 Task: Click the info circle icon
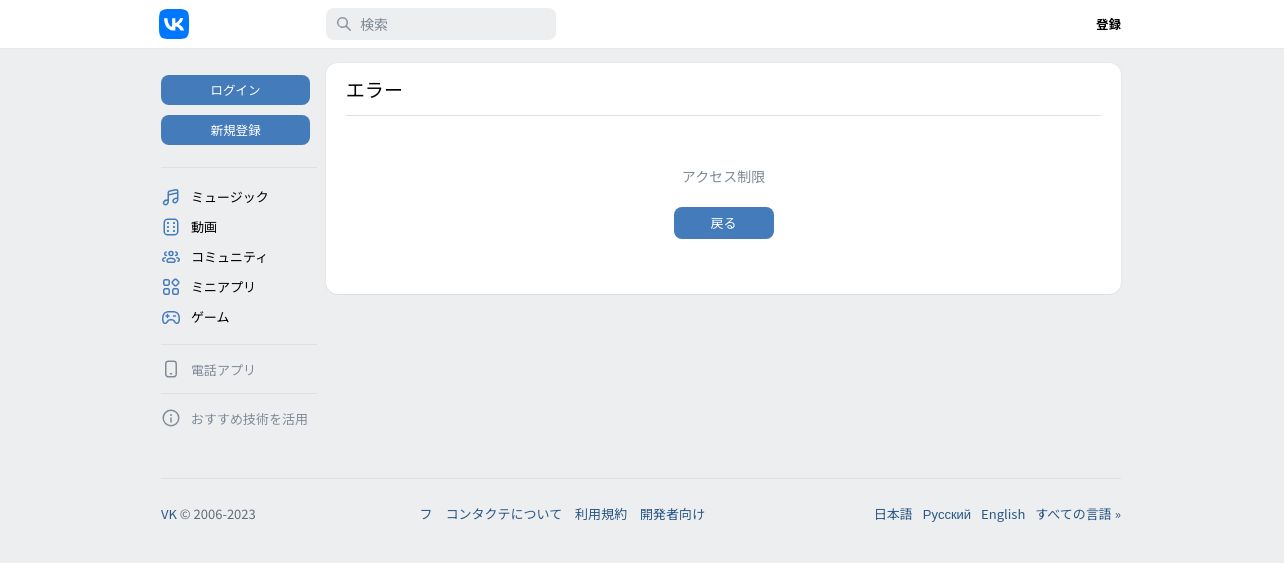[171, 418]
